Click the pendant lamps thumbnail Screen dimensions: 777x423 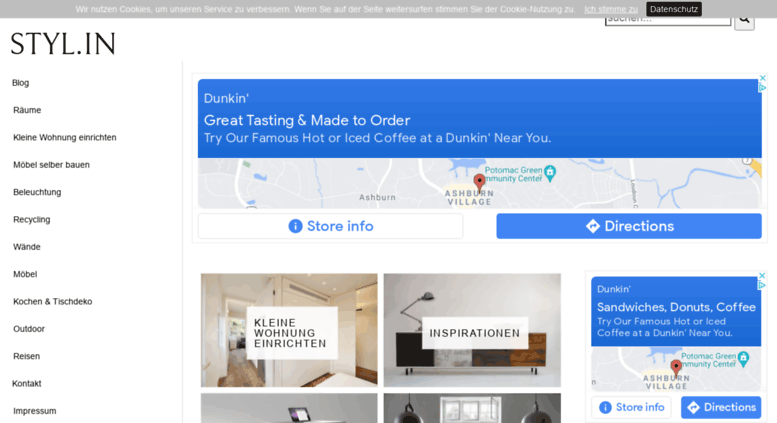tap(472, 408)
